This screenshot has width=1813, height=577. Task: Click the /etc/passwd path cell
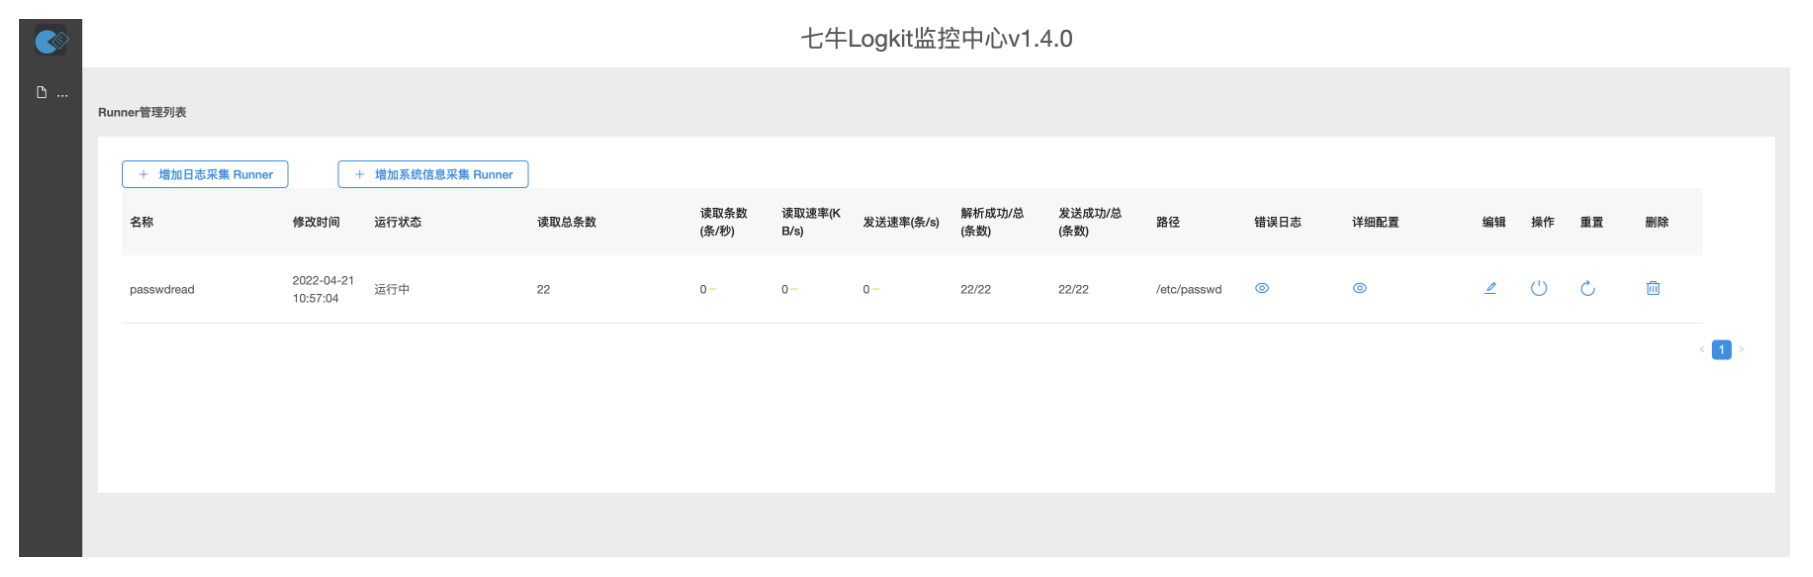(1188, 290)
